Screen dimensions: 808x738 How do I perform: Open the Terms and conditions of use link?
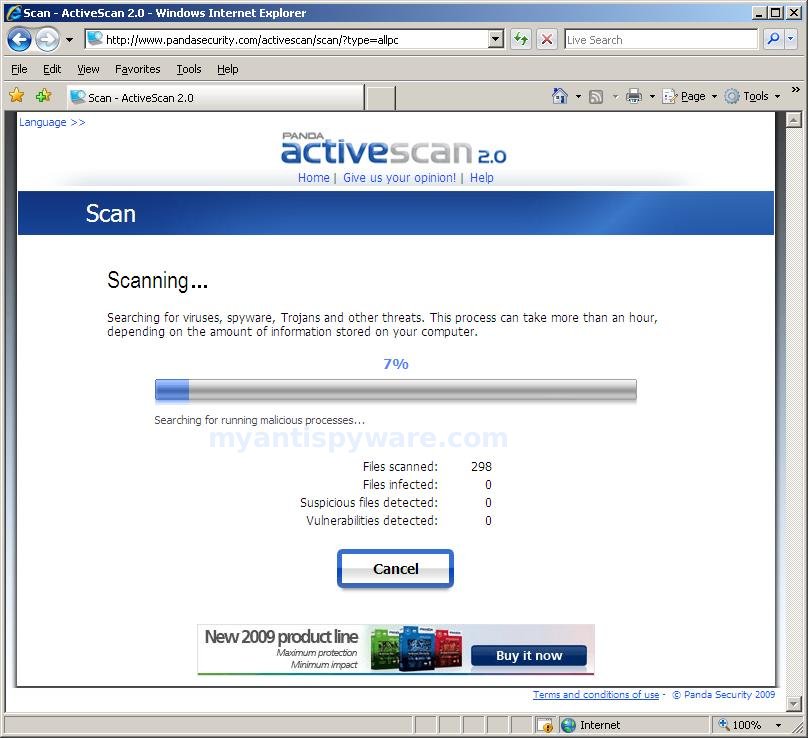pos(598,694)
